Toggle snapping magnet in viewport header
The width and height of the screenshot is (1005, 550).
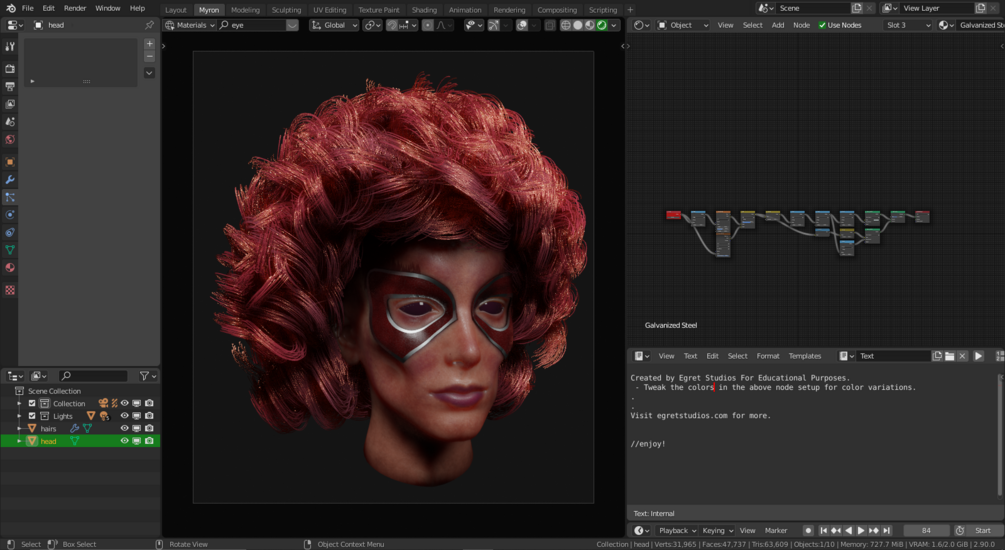(x=391, y=25)
